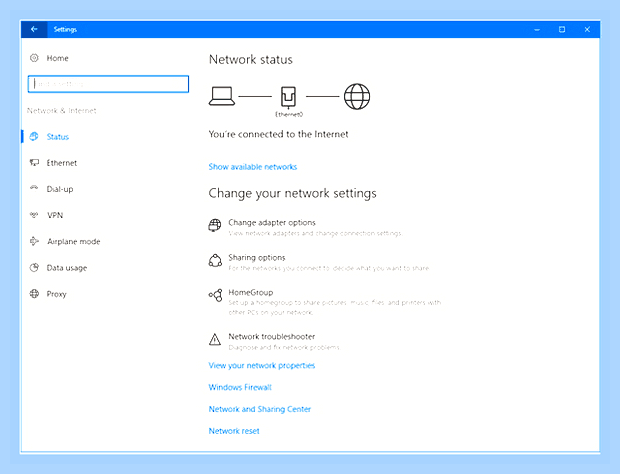Click the Network & Internet section label
This screenshot has width=620, height=474.
62,111
